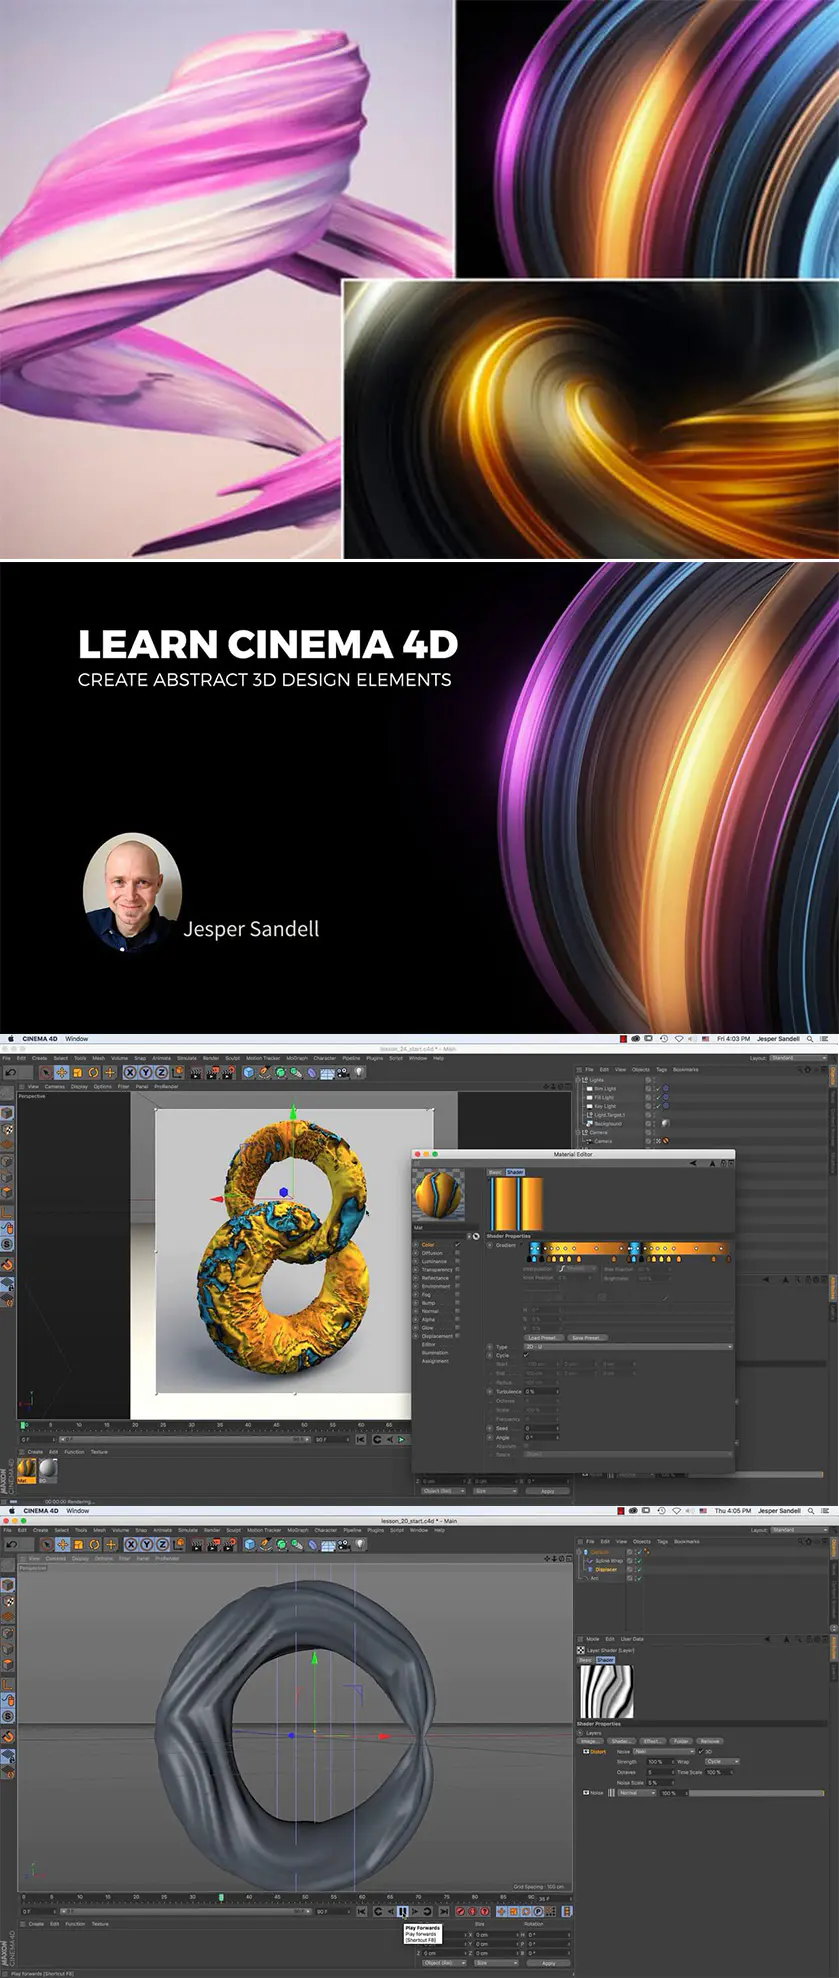Toggle the 3D checkbox on the Distort layer
Image resolution: width=839 pixels, height=1978 pixels.
701,1751
